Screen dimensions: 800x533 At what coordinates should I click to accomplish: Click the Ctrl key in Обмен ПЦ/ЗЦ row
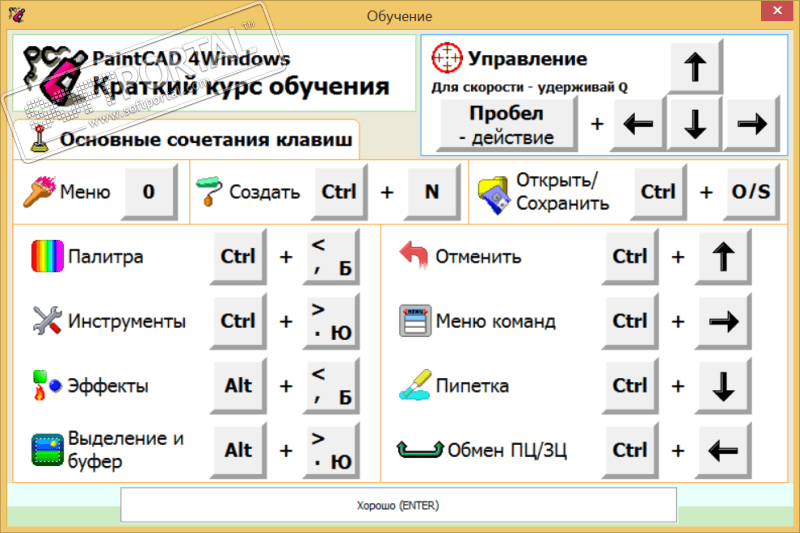coord(630,450)
